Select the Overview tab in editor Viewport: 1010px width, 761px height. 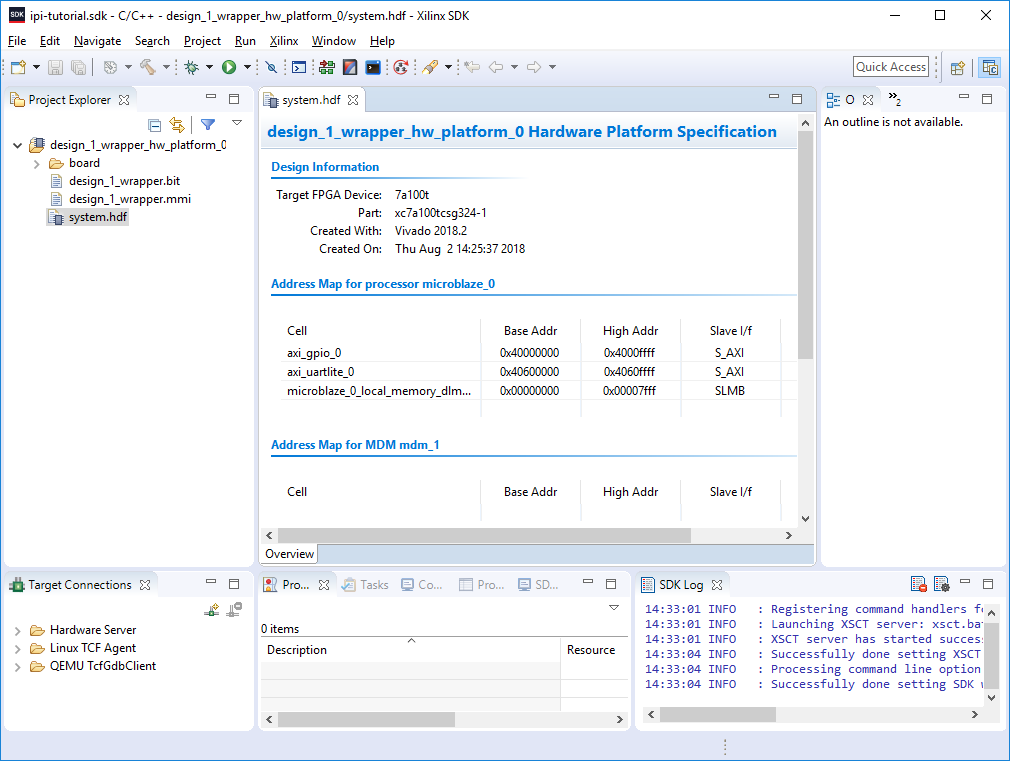pos(290,554)
